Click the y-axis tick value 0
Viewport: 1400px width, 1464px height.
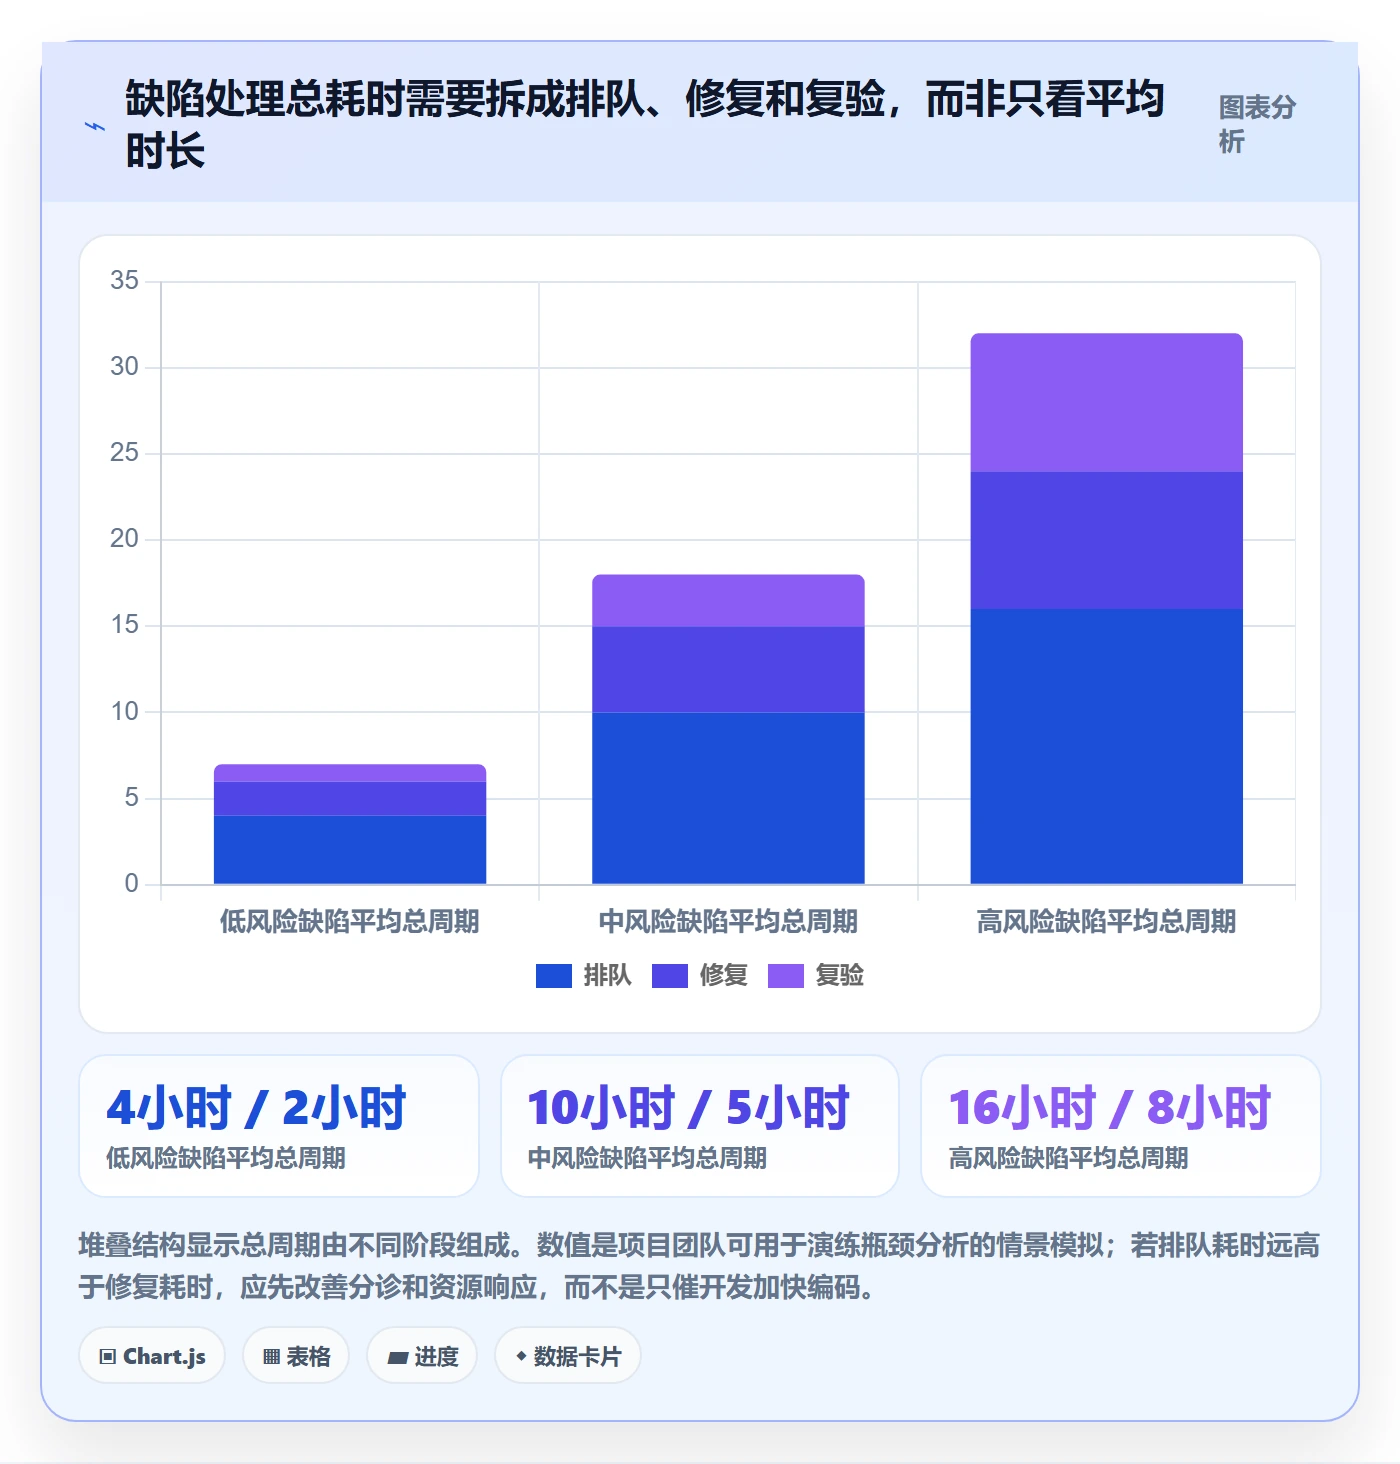pos(132,883)
